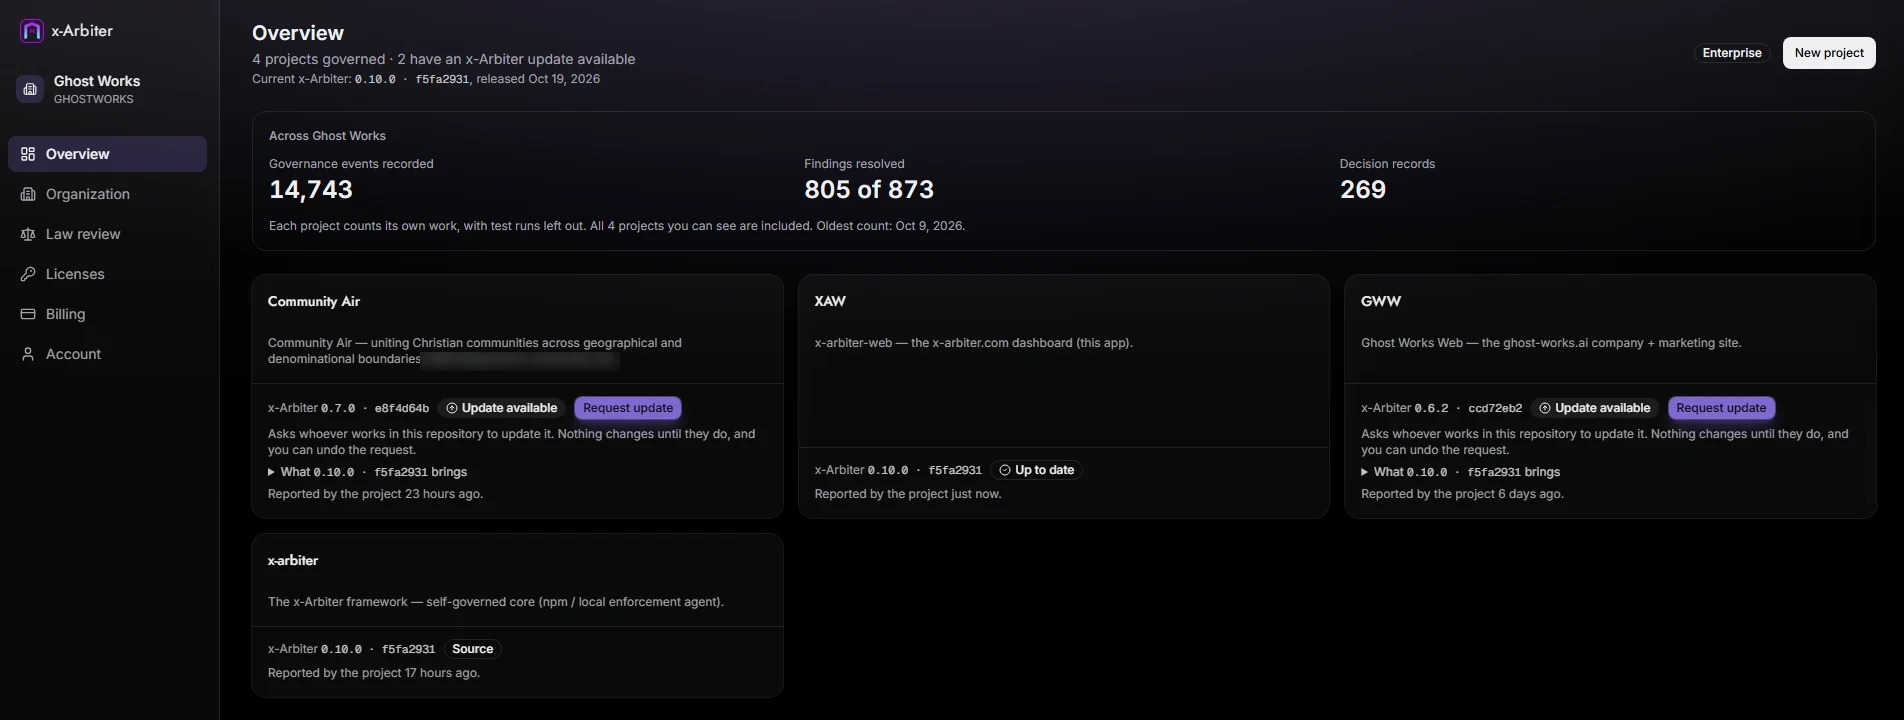Click the 'Findings resolved' label
1904x720 pixels.
854,164
